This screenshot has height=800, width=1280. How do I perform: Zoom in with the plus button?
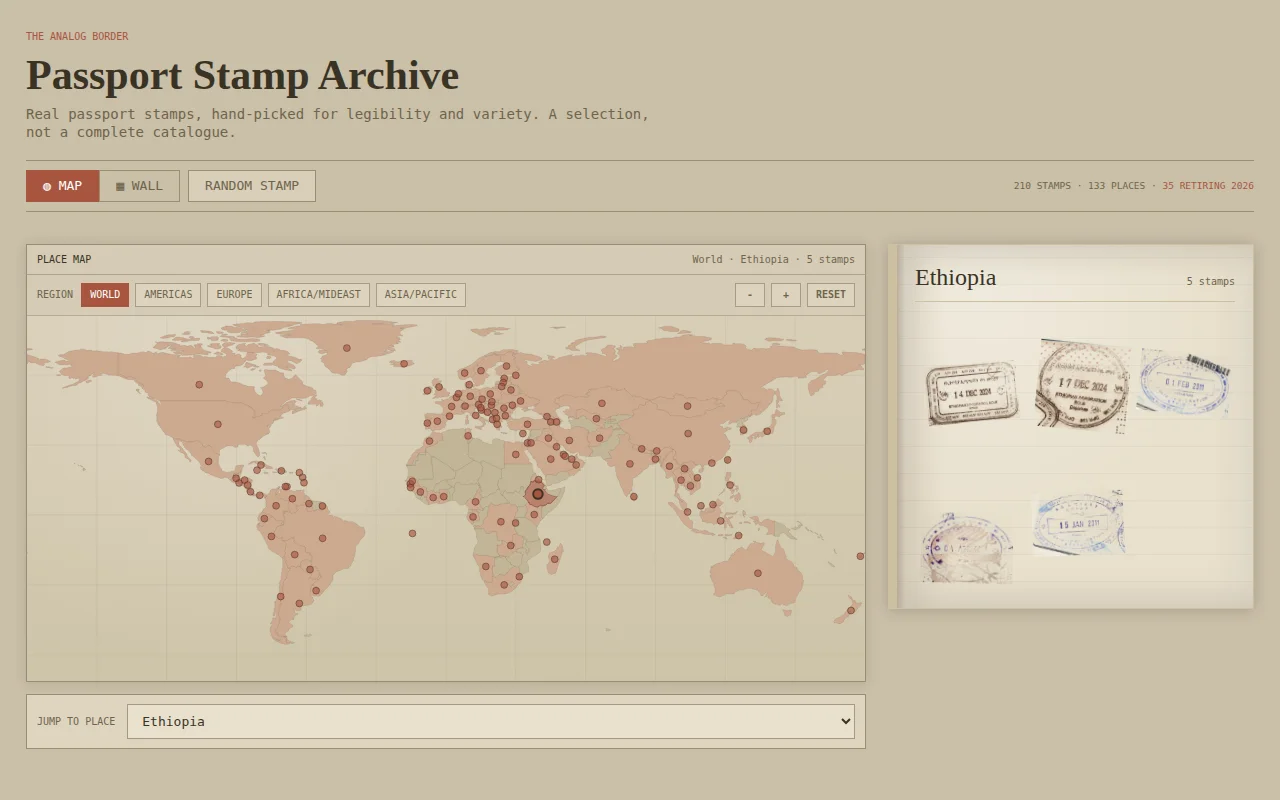coord(786,295)
